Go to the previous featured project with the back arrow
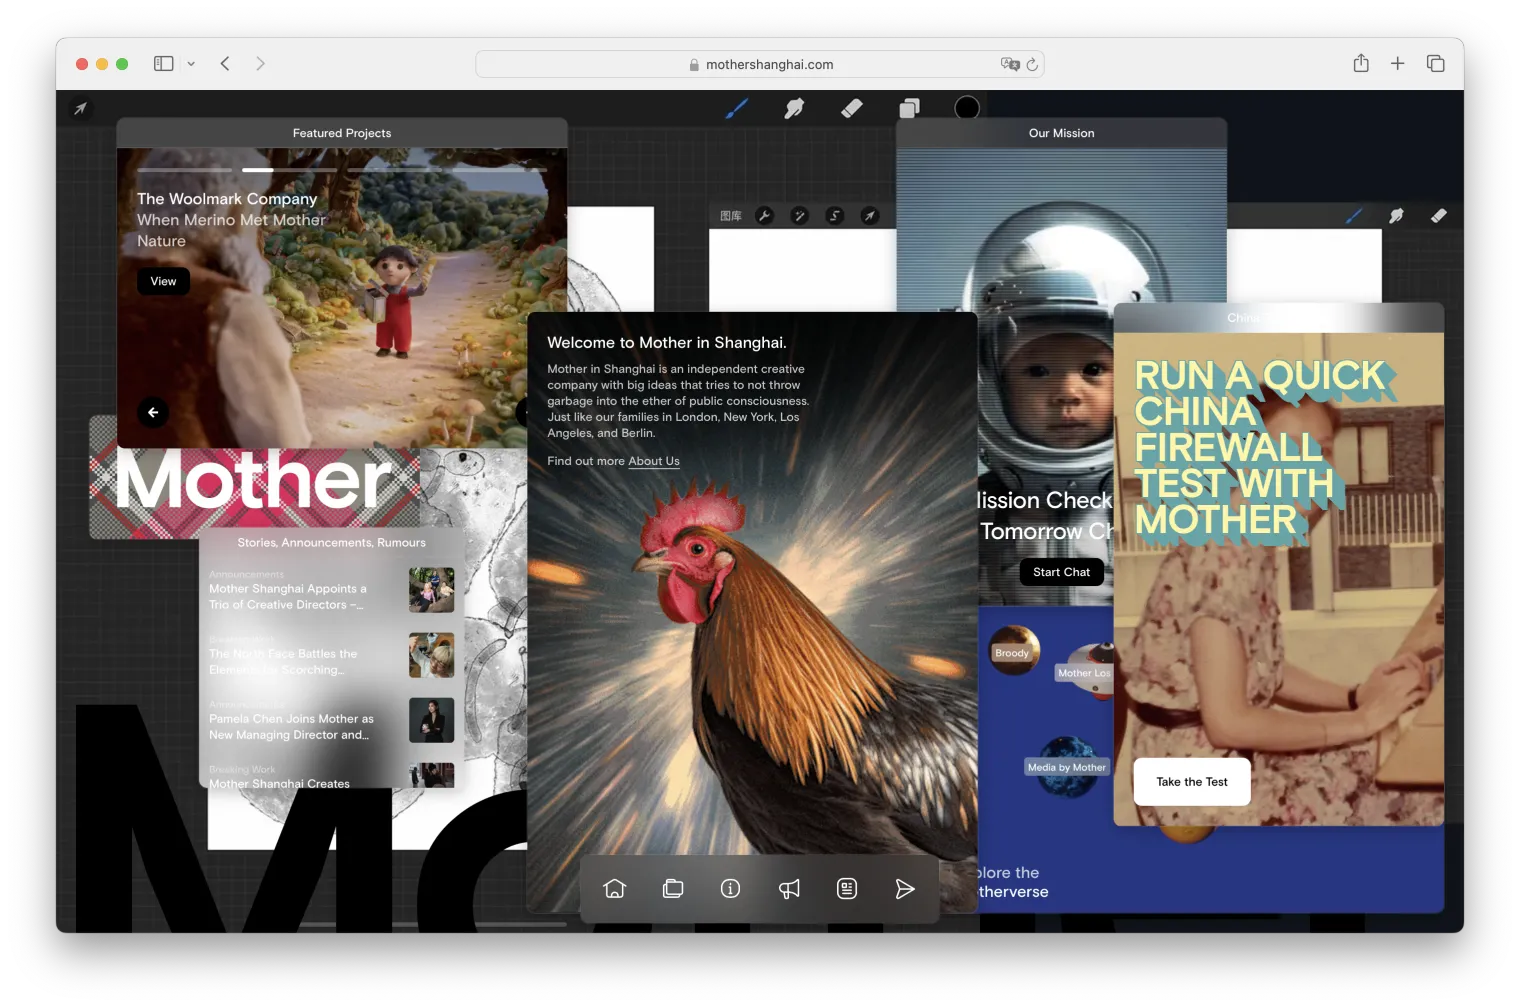 tap(153, 412)
